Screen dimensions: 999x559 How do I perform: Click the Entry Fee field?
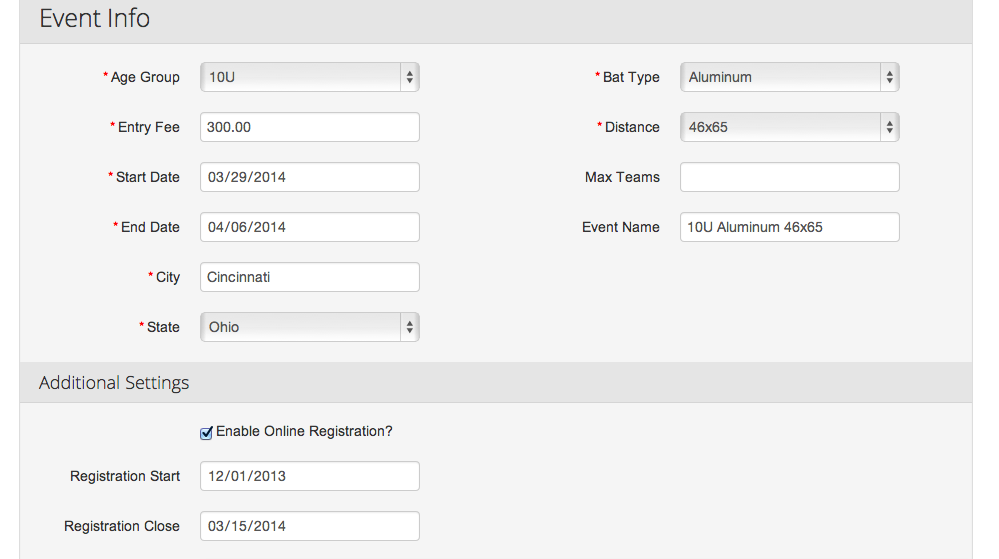tap(310, 127)
